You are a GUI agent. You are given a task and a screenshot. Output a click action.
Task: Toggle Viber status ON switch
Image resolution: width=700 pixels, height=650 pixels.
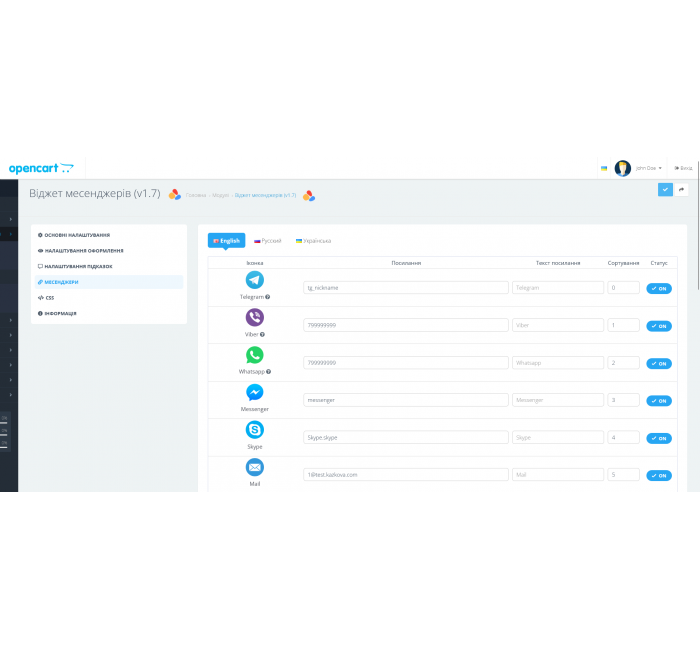pyautogui.click(x=659, y=326)
